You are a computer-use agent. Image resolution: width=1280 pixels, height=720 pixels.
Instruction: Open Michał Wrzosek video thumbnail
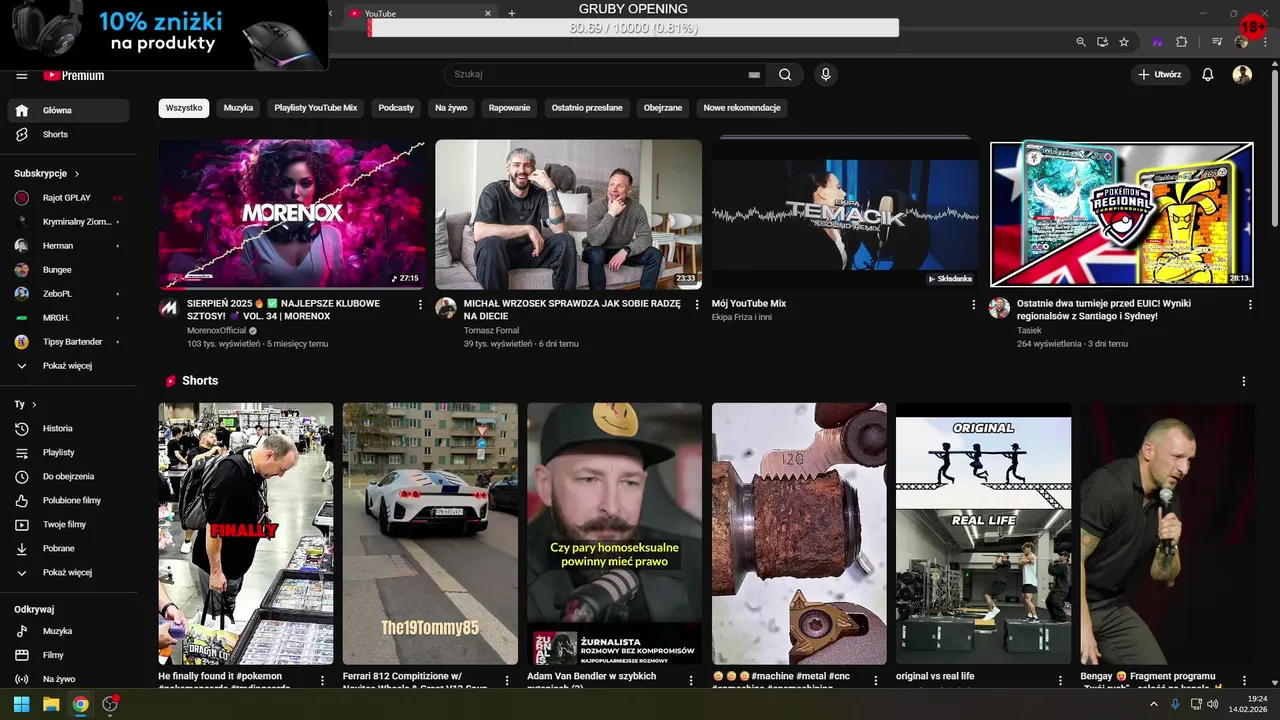(x=568, y=214)
